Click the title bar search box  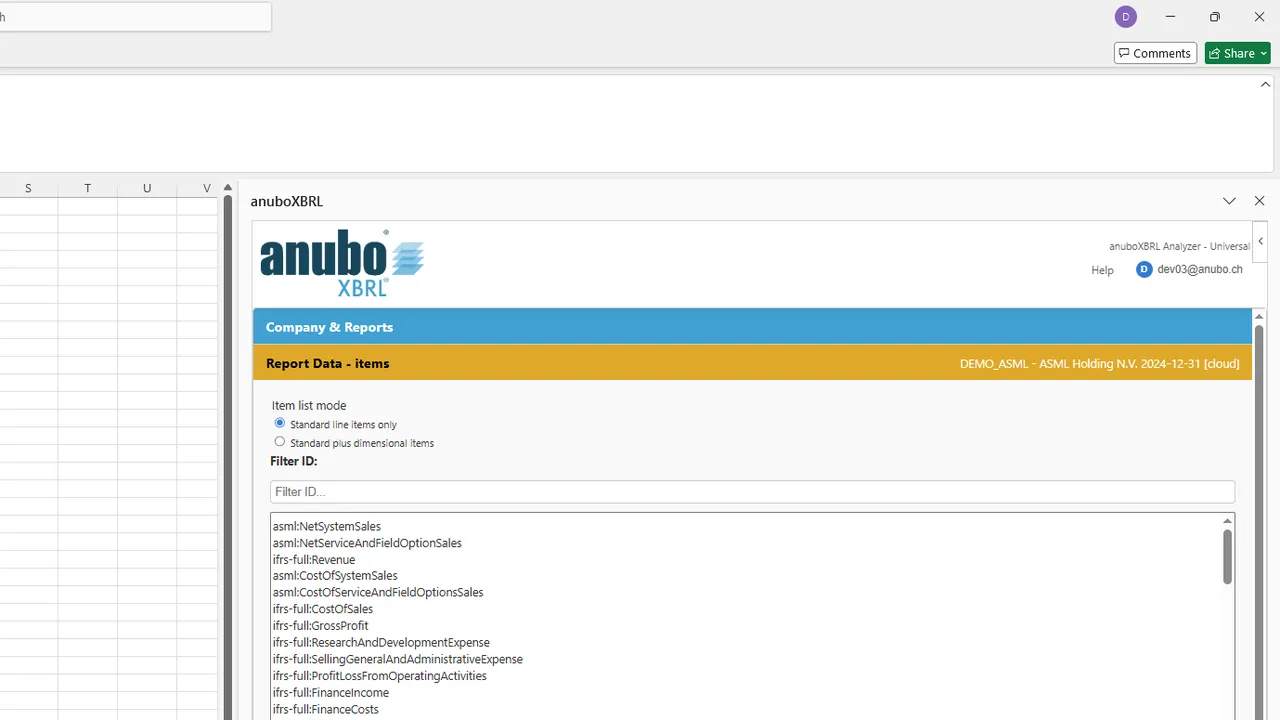pyautogui.click(x=135, y=17)
